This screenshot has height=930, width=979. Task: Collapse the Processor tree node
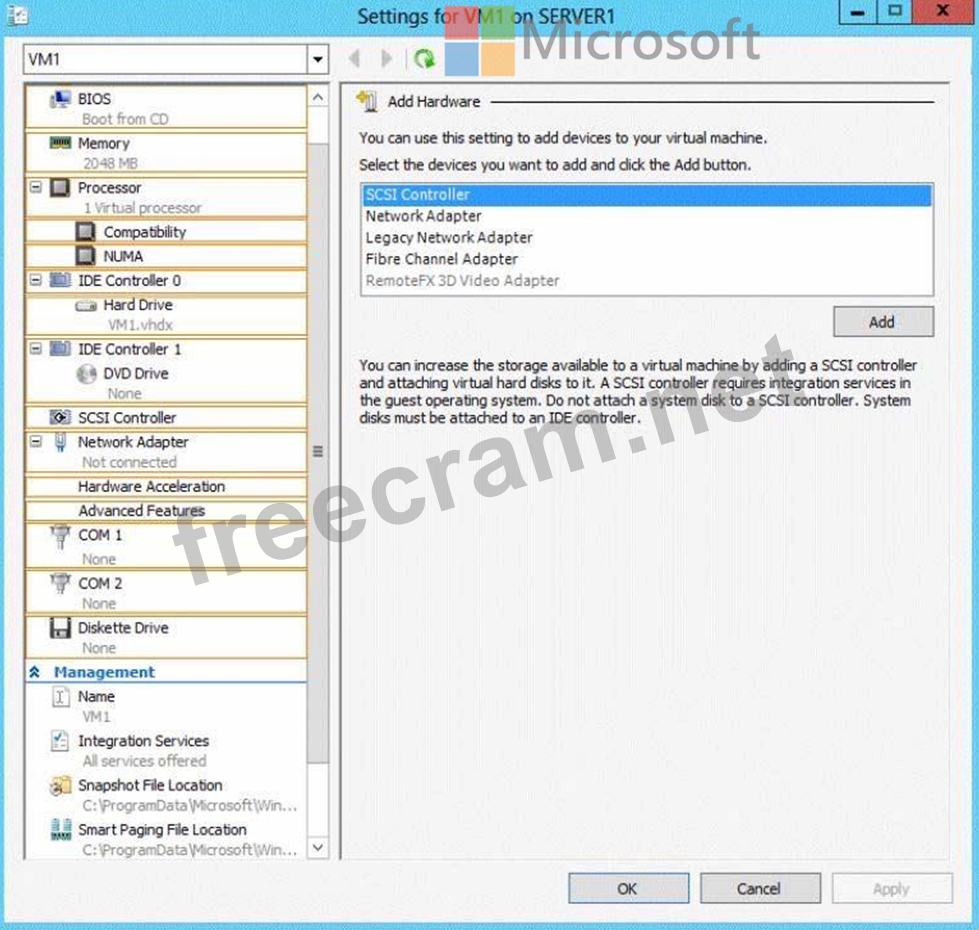36,187
